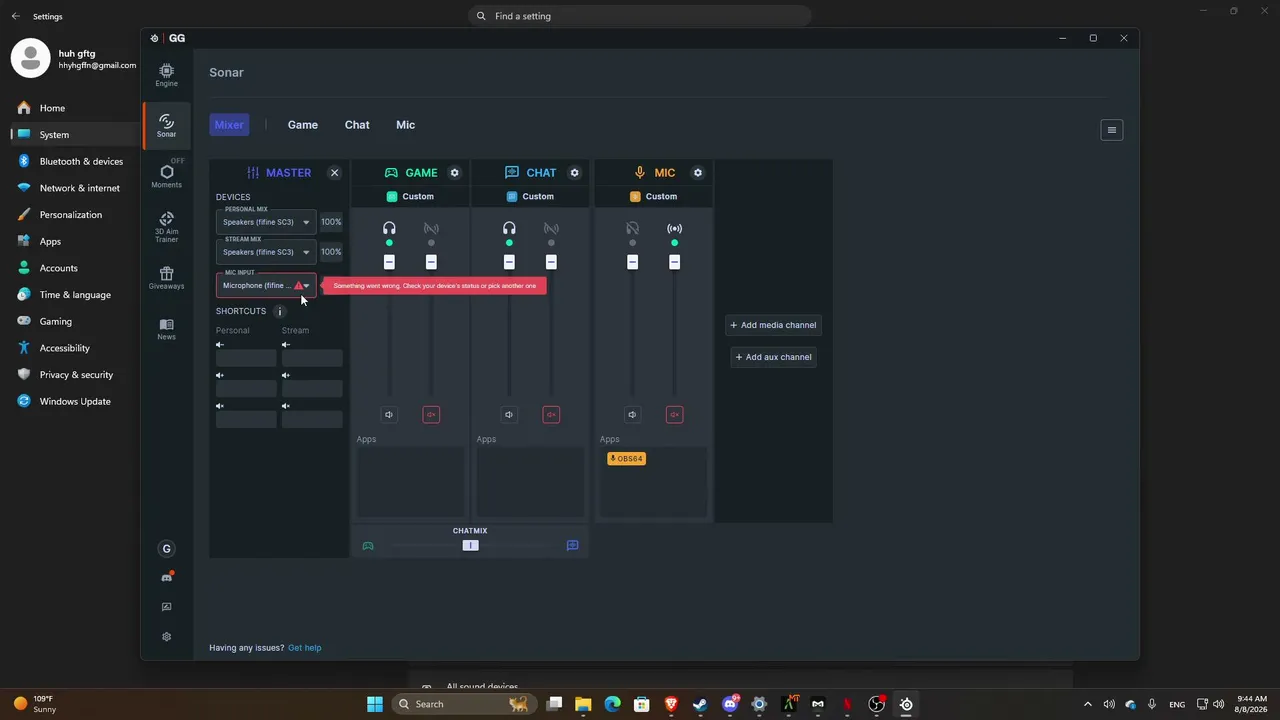
Task: Open GAME Custom preset selector
Action: click(410, 197)
